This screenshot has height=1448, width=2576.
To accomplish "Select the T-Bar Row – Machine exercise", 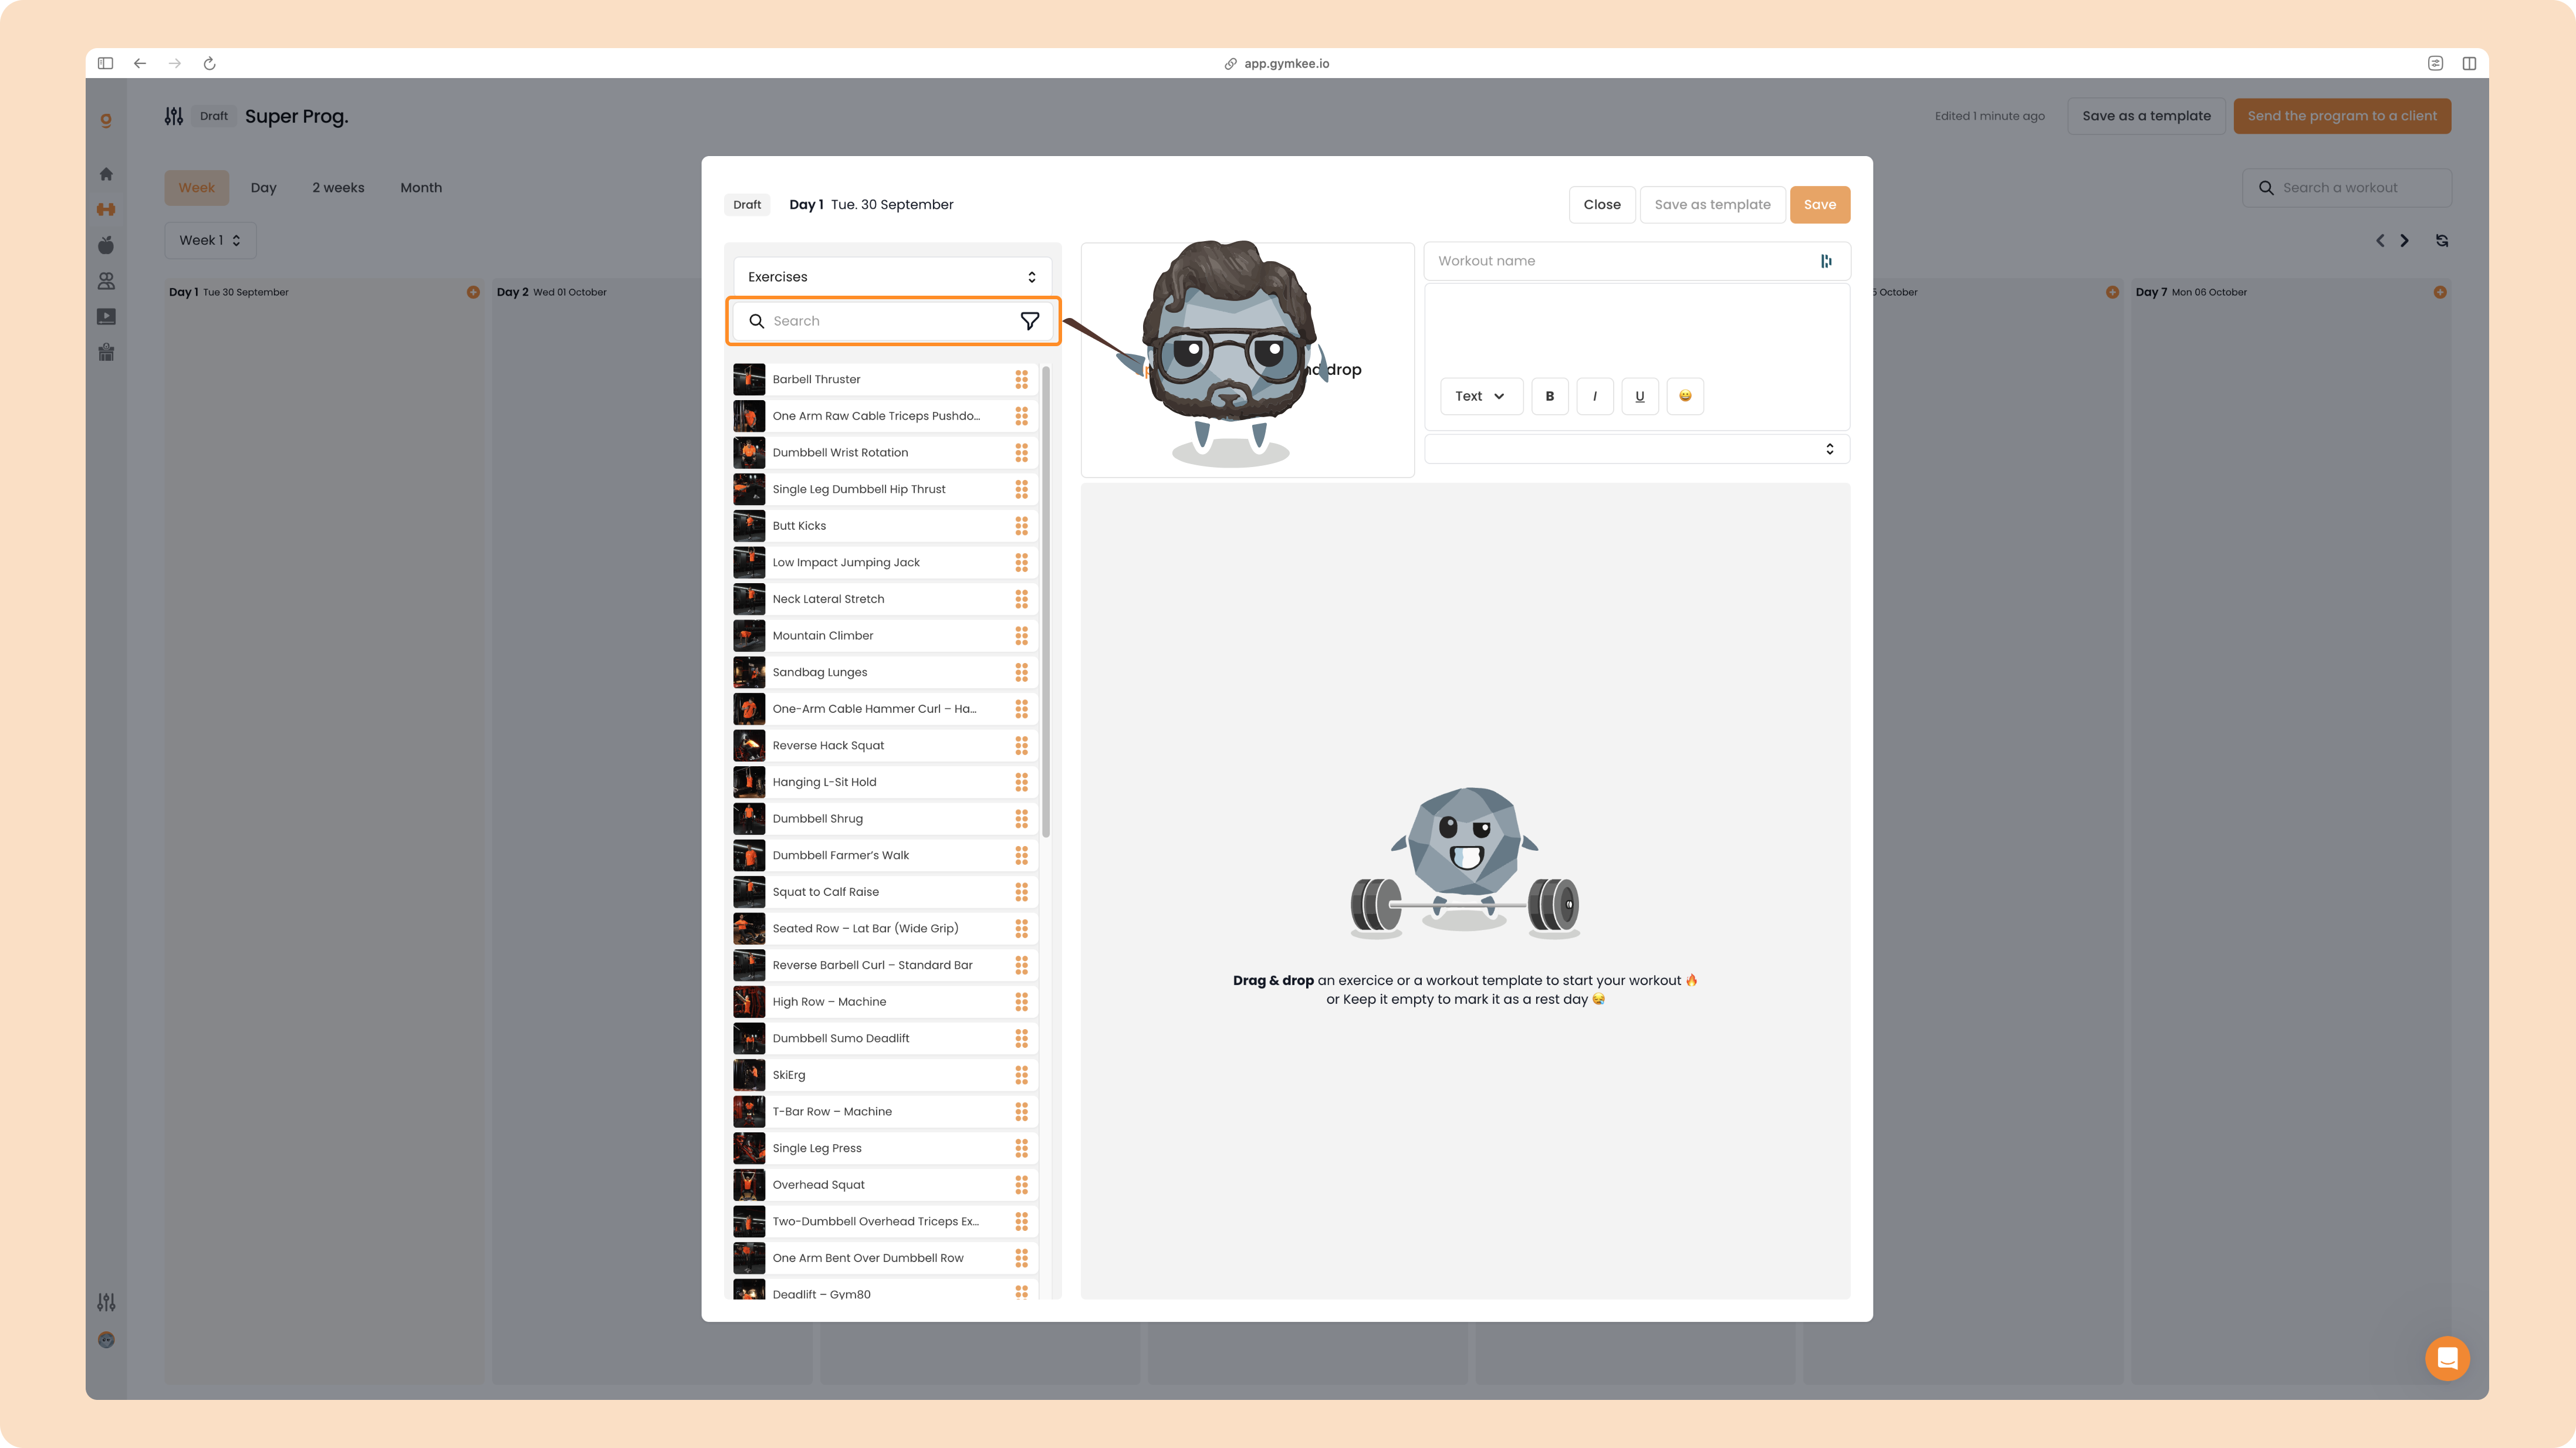I will coord(885,1112).
